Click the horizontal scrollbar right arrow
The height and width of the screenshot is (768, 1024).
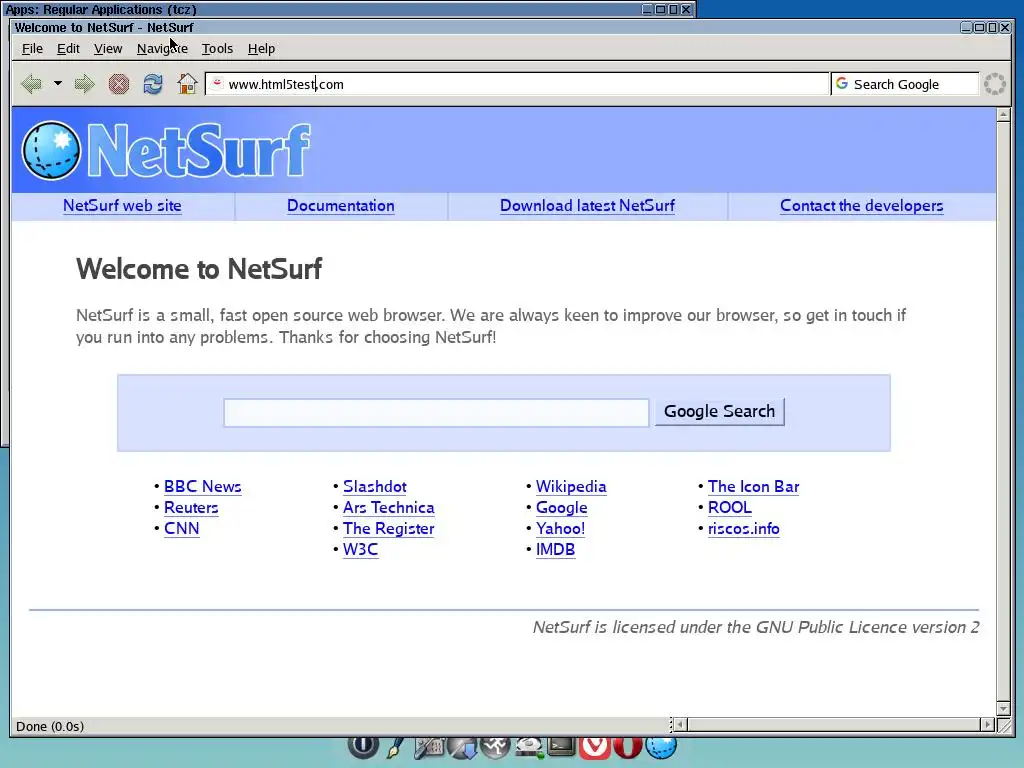coord(988,724)
